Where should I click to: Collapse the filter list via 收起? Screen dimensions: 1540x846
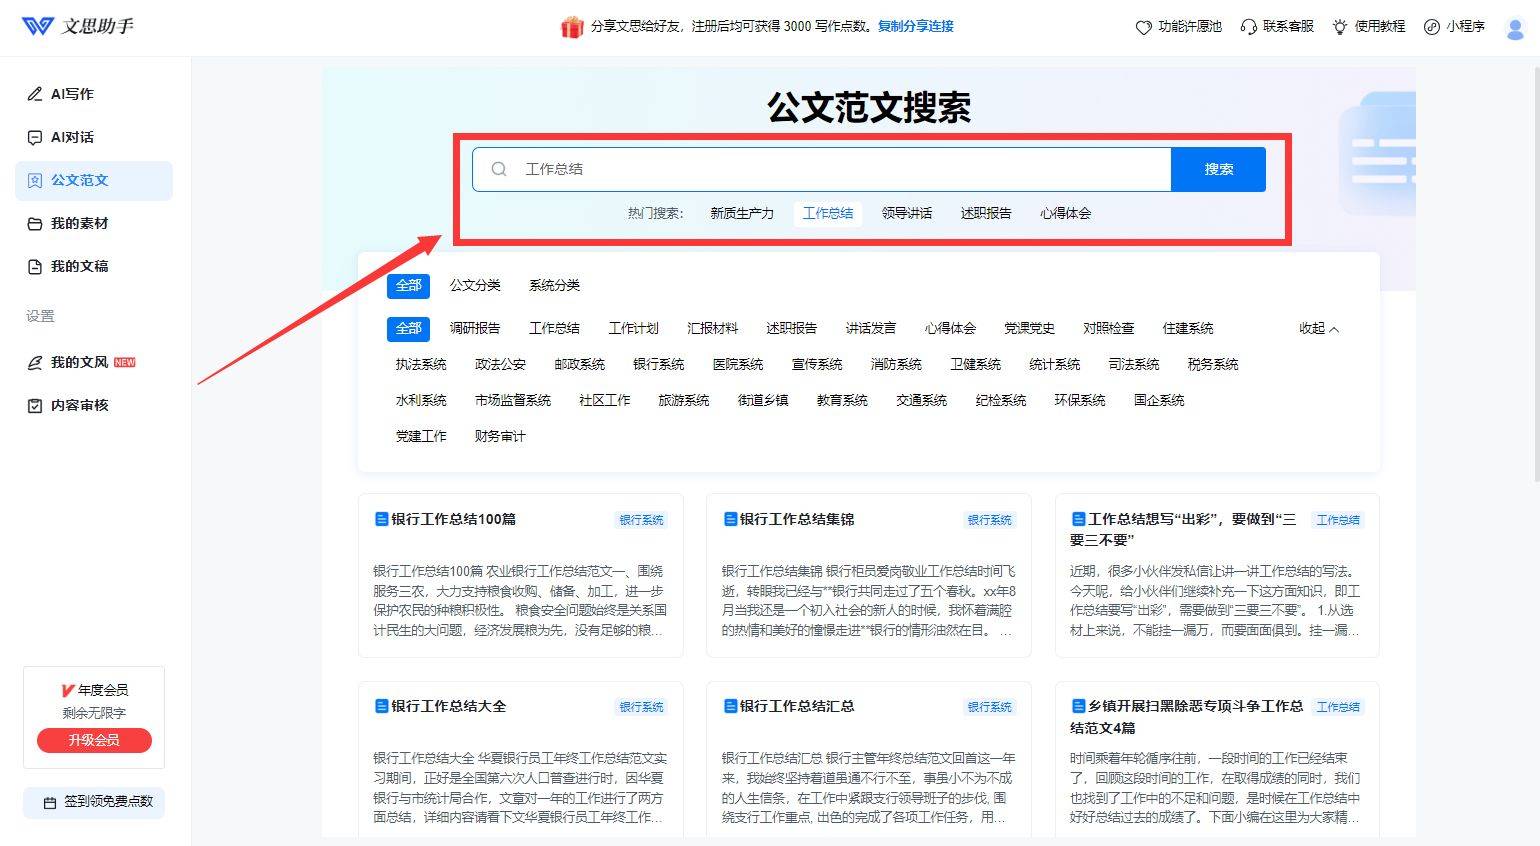[1317, 328]
